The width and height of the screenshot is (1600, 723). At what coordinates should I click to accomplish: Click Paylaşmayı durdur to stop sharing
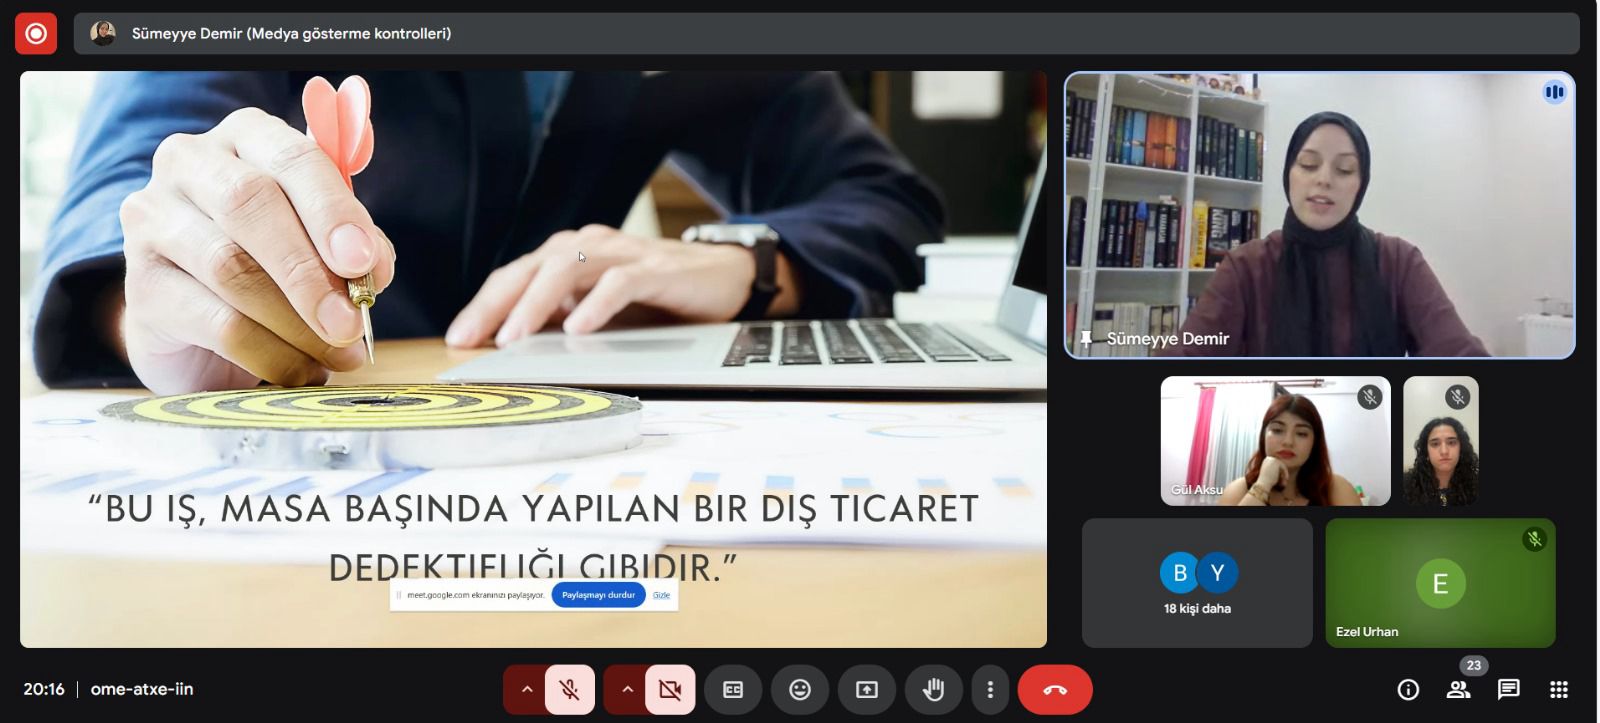click(x=598, y=595)
